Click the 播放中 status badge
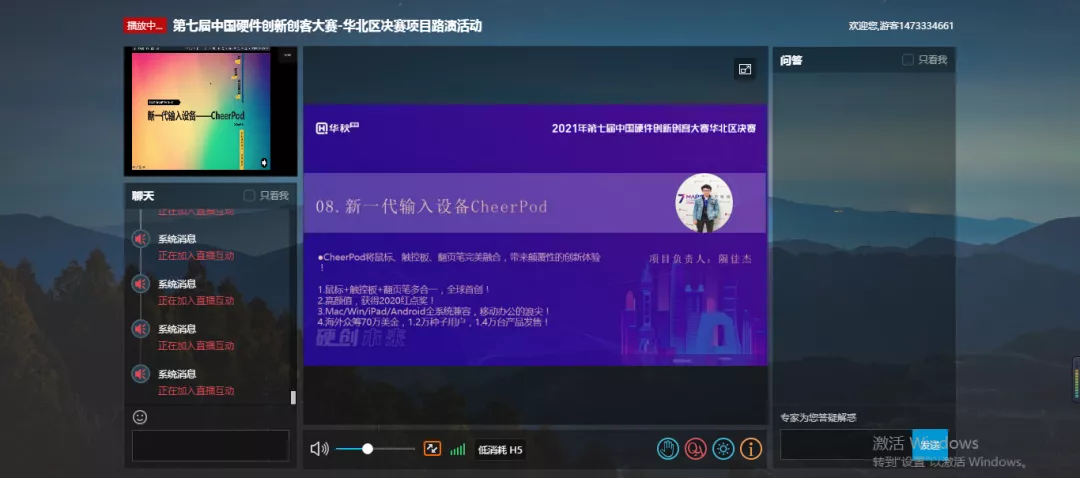The image size is (1080, 478). 145,26
